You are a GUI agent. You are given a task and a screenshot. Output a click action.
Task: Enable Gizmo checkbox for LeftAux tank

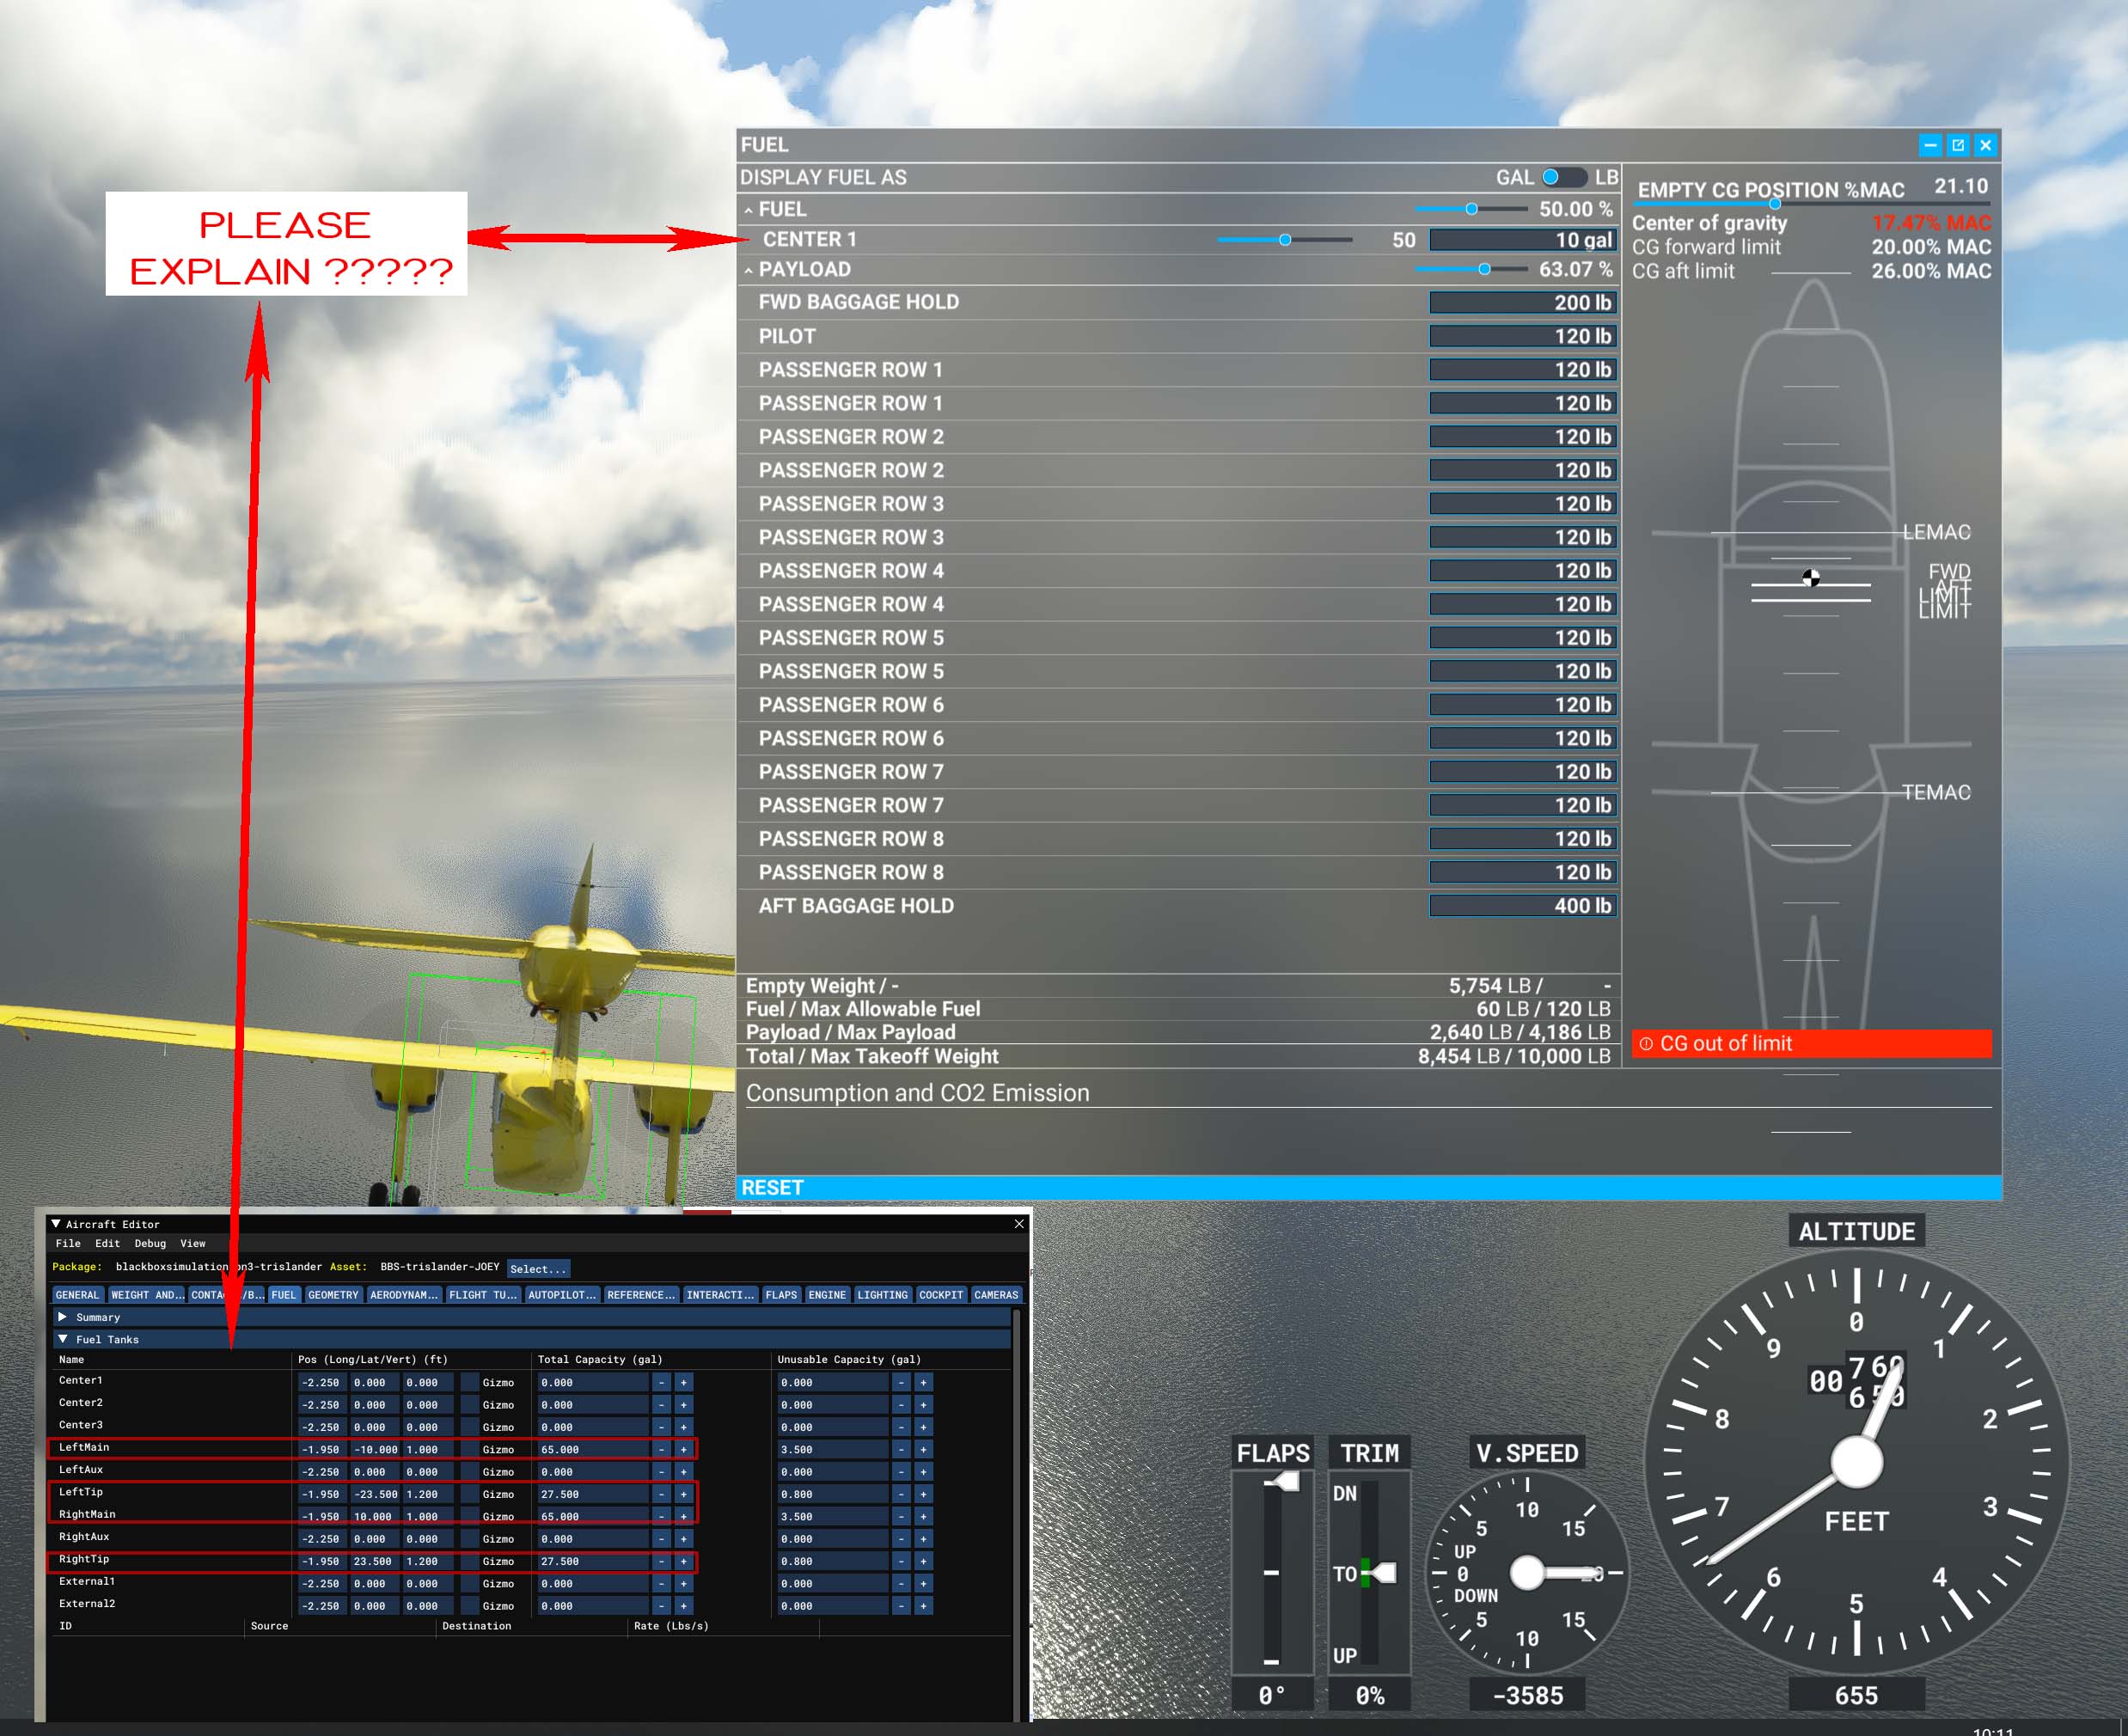pos(468,1472)
